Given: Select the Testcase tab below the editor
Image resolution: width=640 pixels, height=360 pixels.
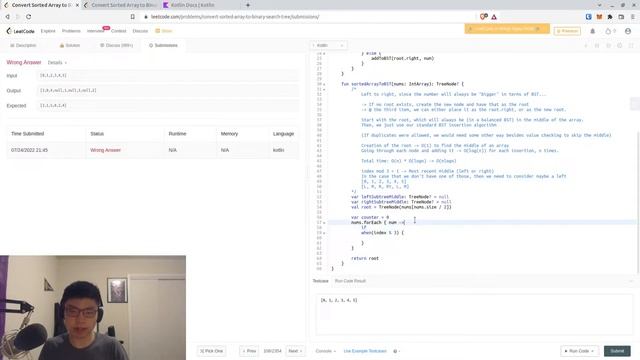Looking at the screenshot, I should (320, 281).
